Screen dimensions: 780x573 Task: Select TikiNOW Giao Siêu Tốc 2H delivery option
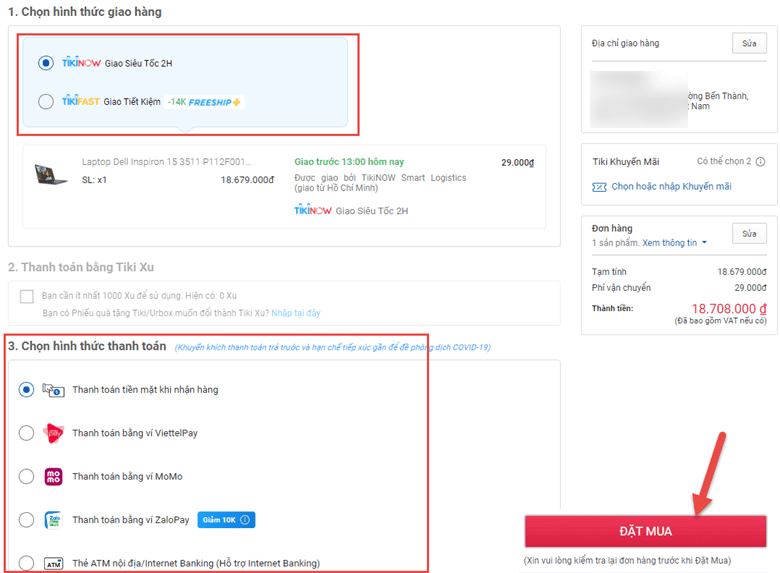click(46, 63)
